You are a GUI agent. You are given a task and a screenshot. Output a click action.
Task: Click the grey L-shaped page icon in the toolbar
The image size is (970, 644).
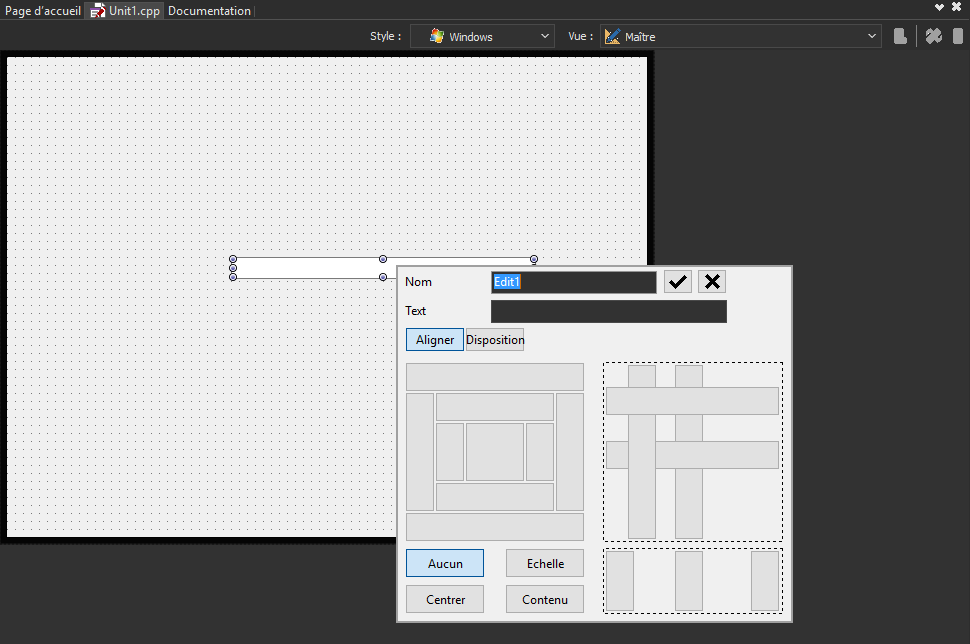(900, 36)
